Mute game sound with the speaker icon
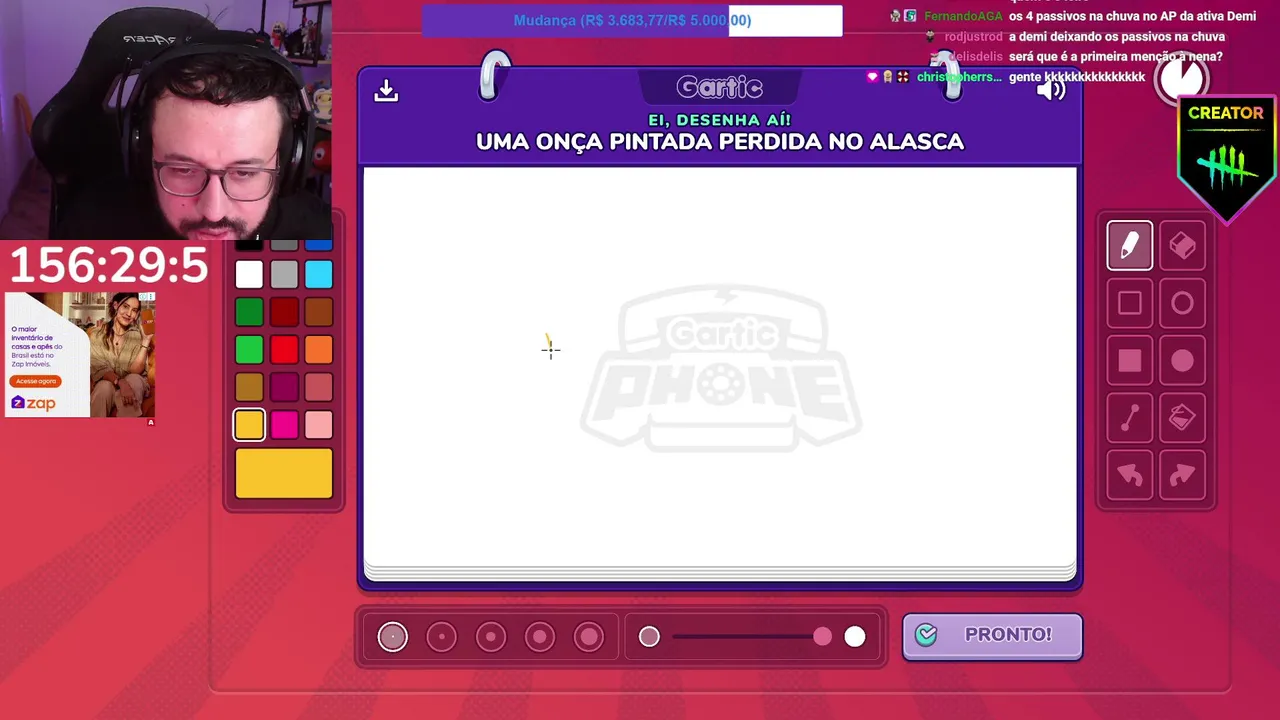The image size is (1280, 720). [1051, 90]
